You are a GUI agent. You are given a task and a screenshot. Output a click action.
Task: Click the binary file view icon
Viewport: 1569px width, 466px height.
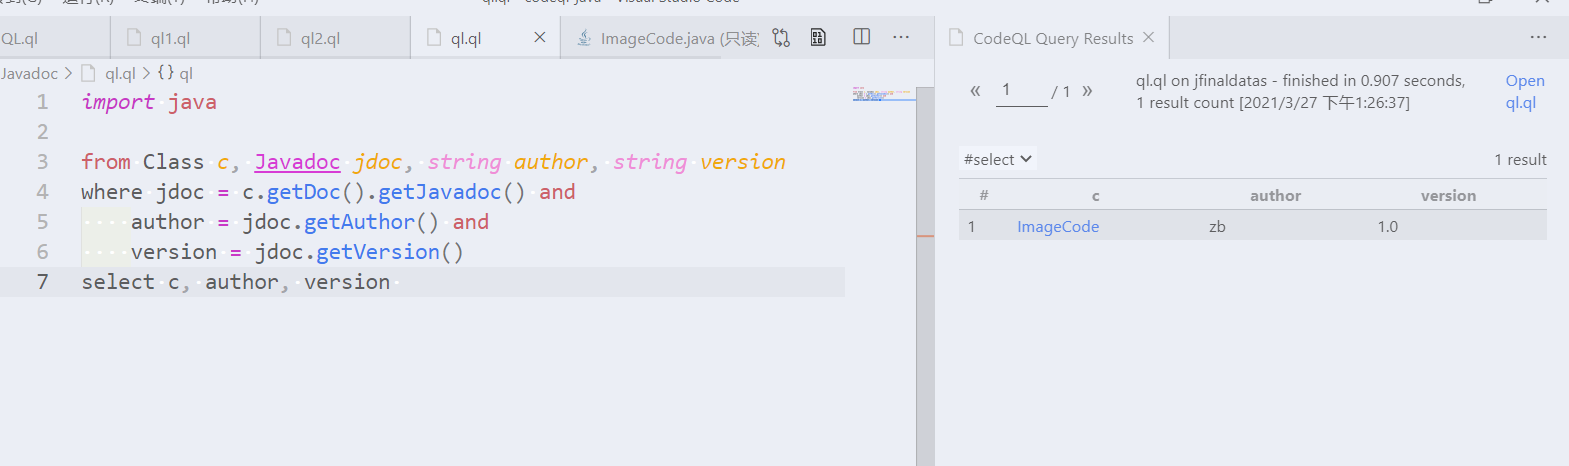point(818,38)
